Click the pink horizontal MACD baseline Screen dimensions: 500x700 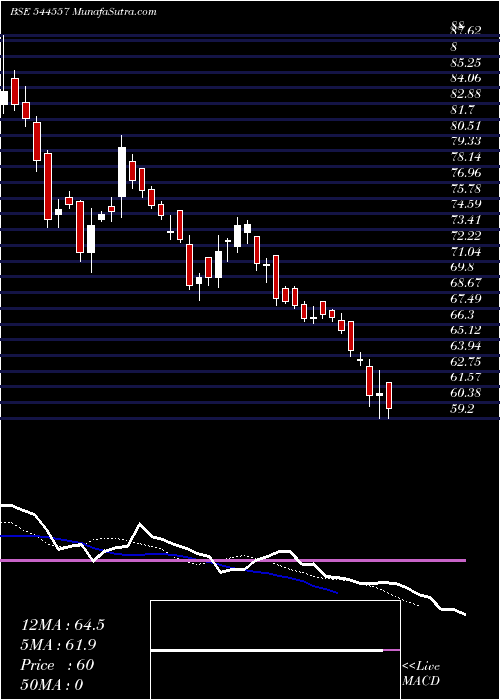tap(233, 560)
